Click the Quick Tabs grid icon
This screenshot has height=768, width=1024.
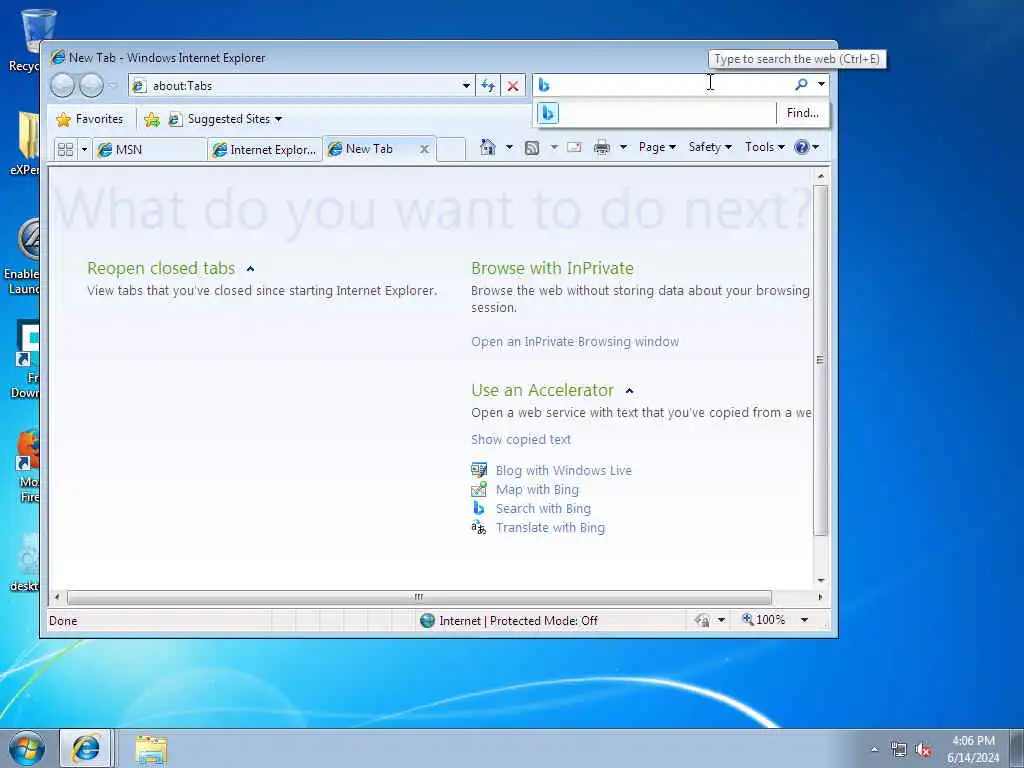tap(65, 150)
